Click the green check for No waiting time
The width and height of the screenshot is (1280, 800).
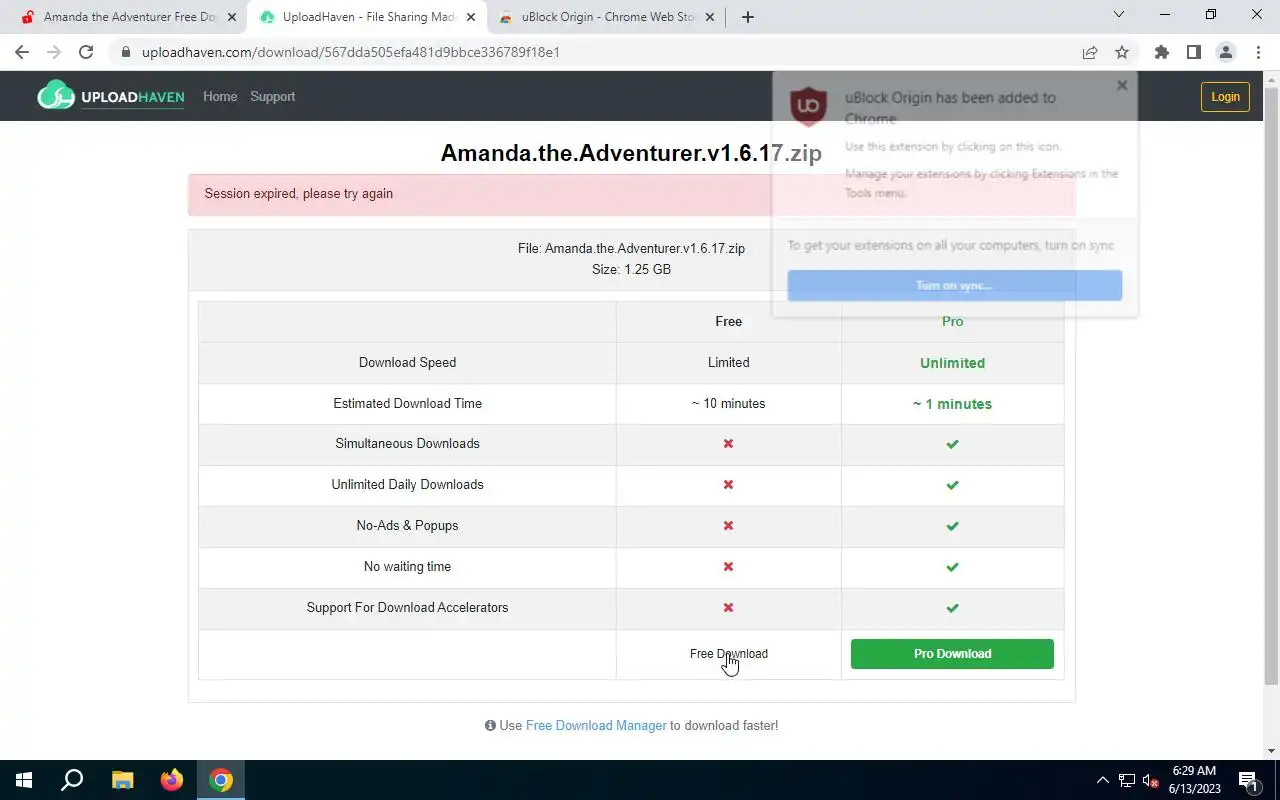tap(952, 566)
